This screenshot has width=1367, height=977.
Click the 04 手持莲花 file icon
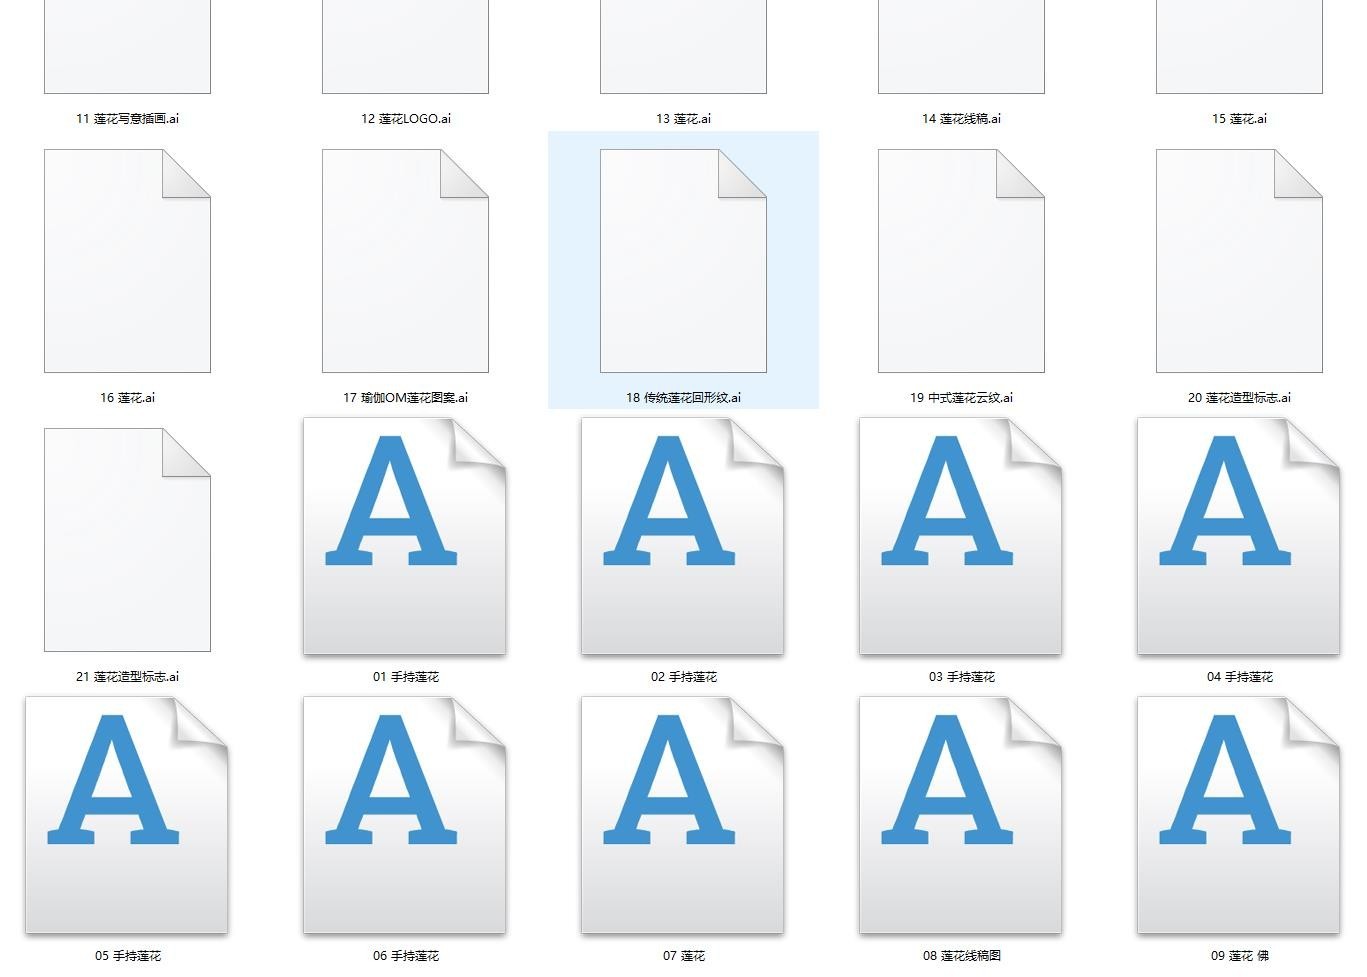(x=1239, y=537)
